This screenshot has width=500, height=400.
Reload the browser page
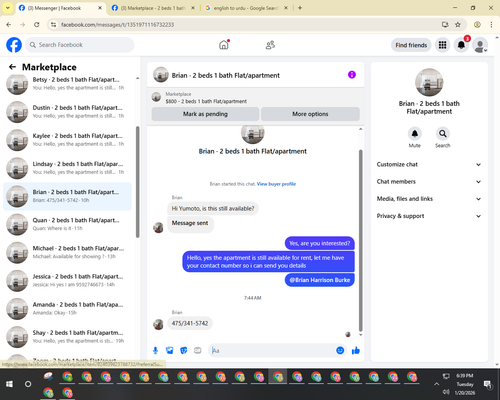point(37,25)
